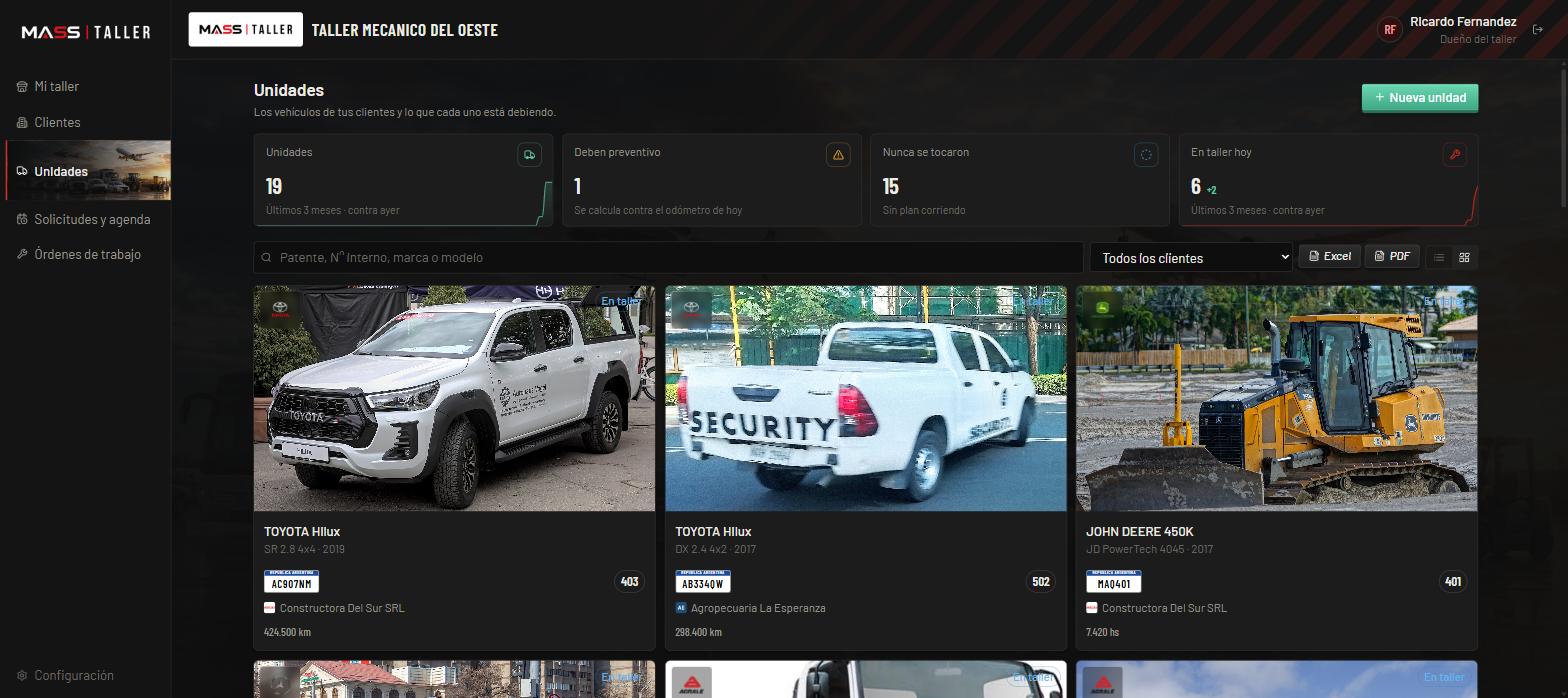Switch to list view
The height and width of the screenshot is (698, 1568).
(x=1439, y=257)
